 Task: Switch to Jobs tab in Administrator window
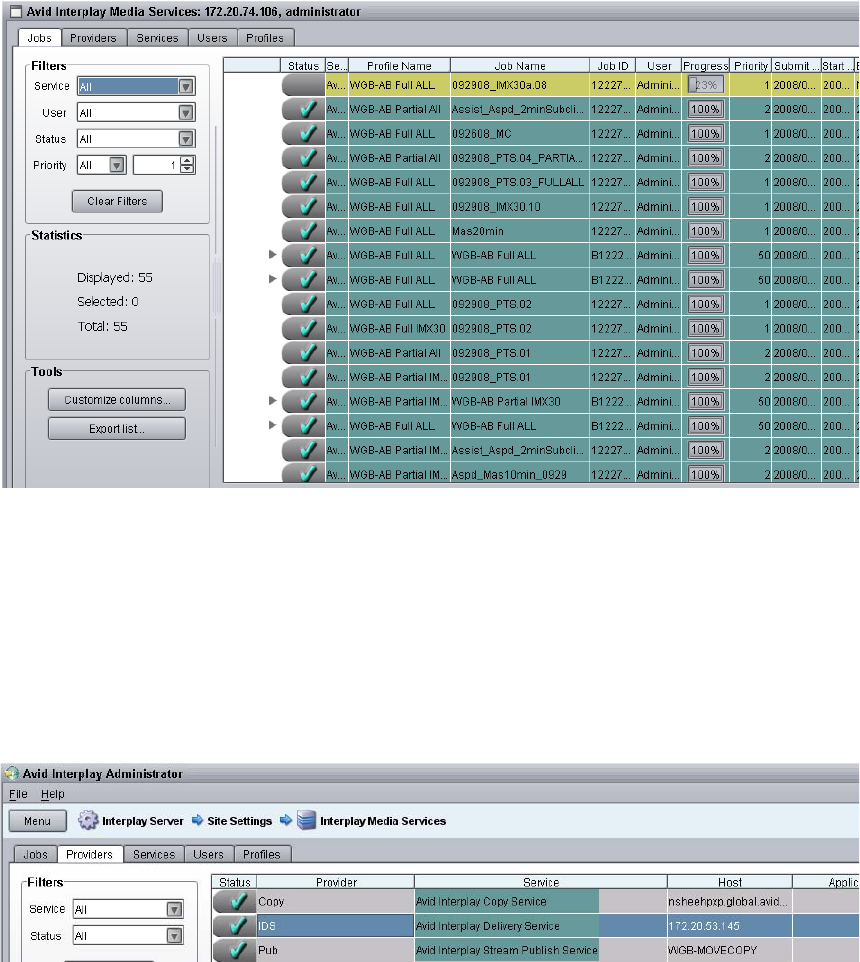point(36,855)
